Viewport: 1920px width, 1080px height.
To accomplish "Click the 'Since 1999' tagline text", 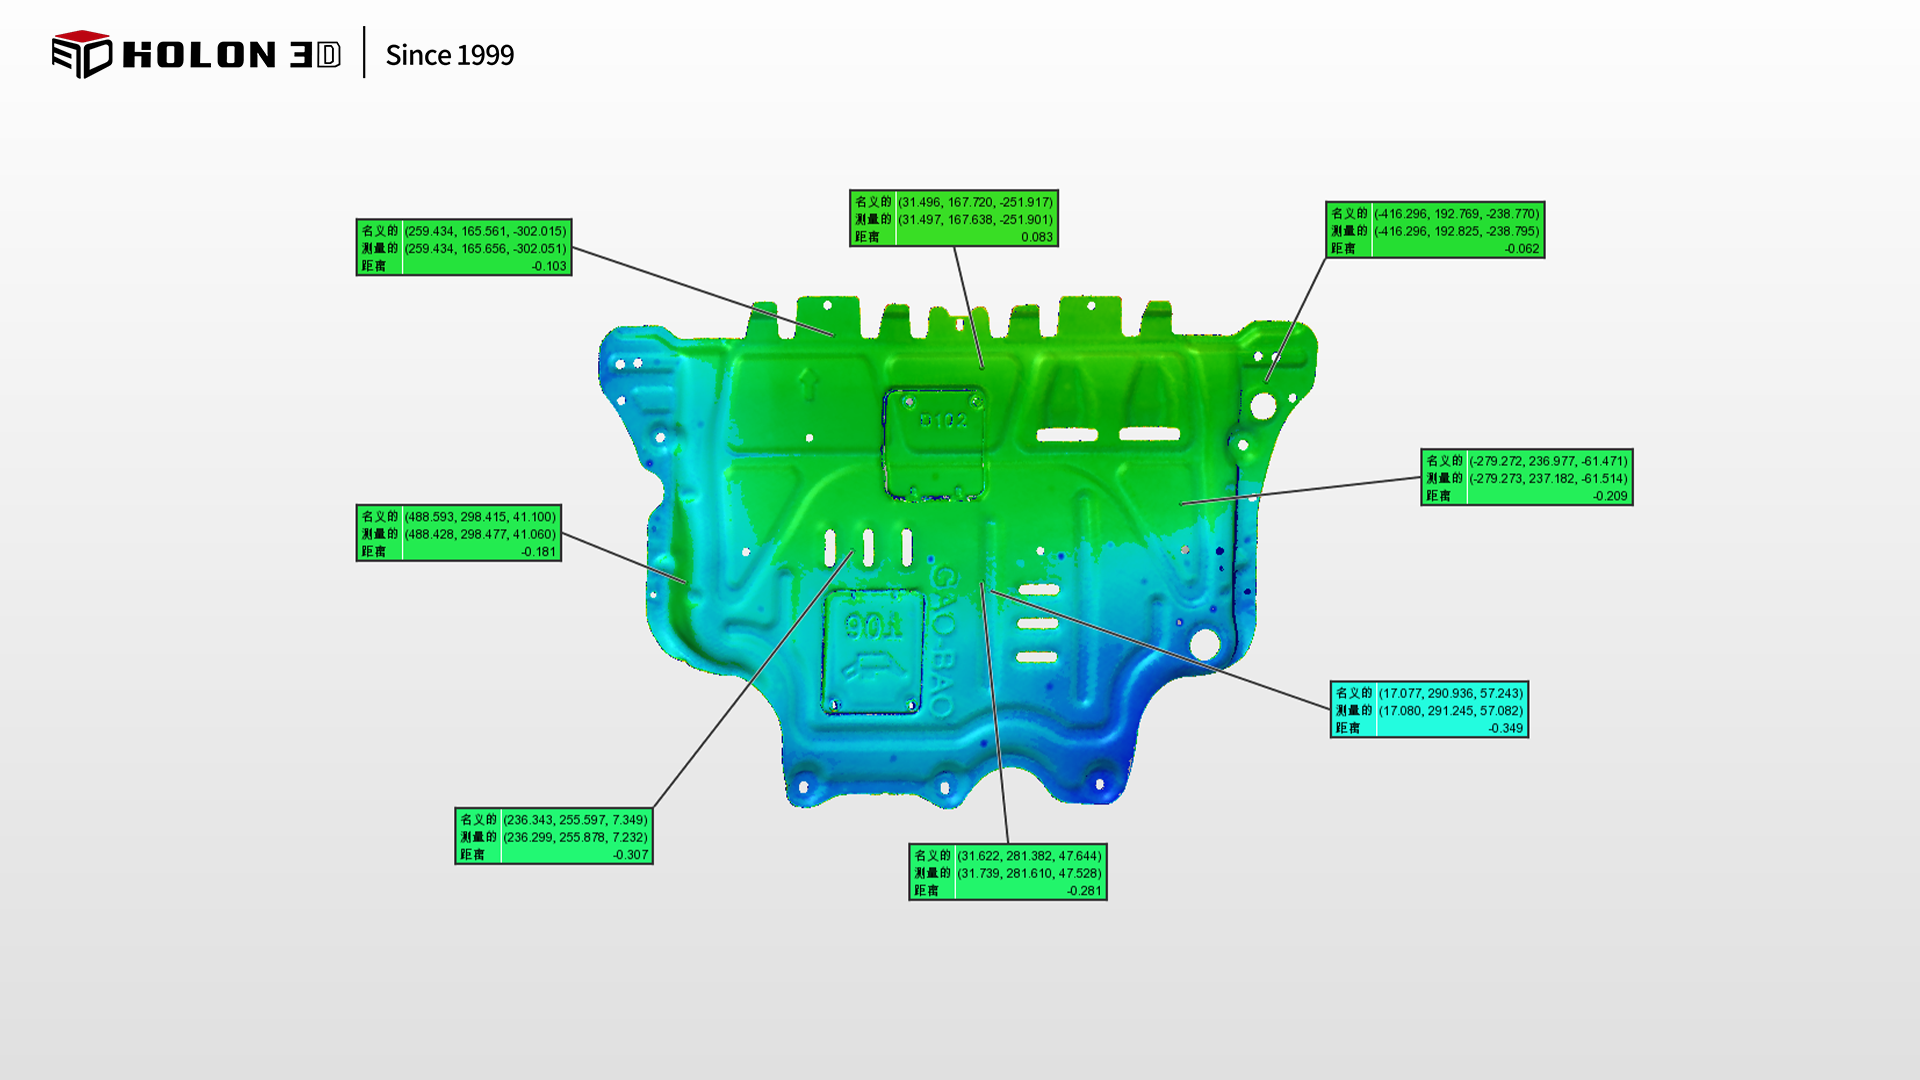I will (449, 55).
